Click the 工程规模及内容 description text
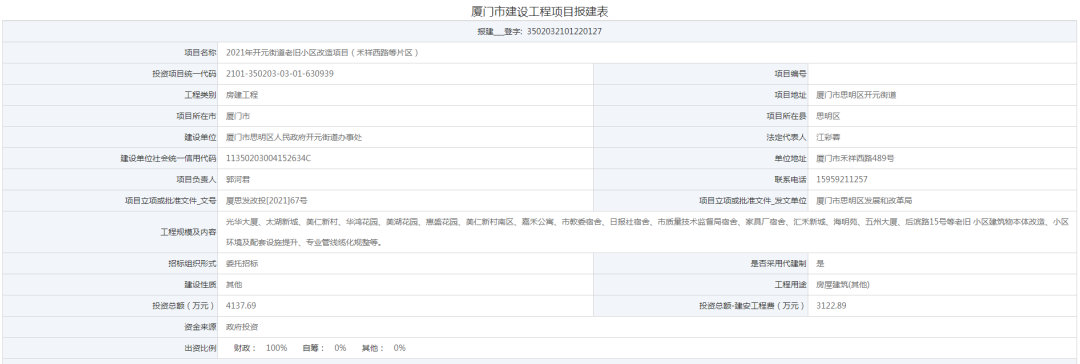Viewport: 1080px width, 364px height. [647, 232]
